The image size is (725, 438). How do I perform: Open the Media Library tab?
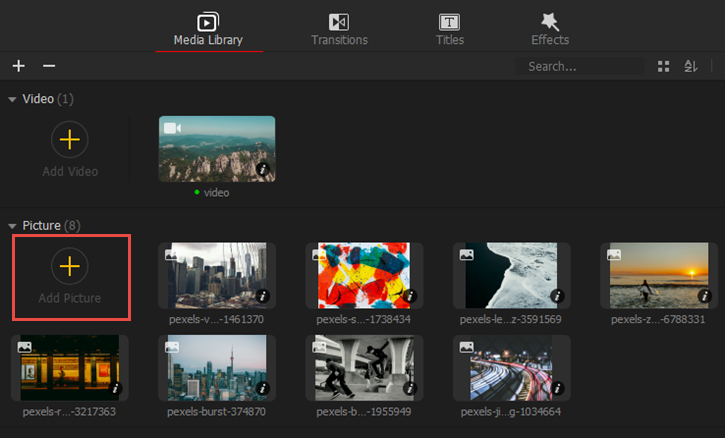coord(208,30)
